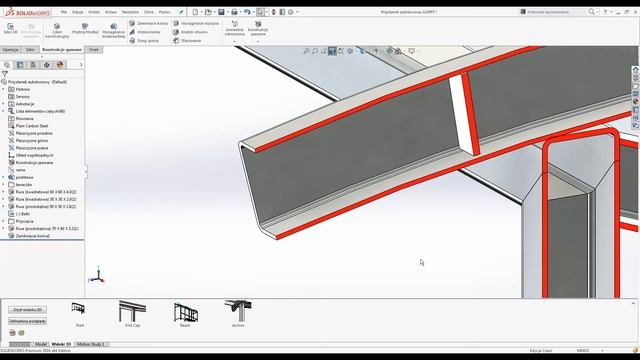Open the DimXpertManager panel tab
Image resolution: width=640 pixels, height=360 pixels.
[x=47, y=65]
